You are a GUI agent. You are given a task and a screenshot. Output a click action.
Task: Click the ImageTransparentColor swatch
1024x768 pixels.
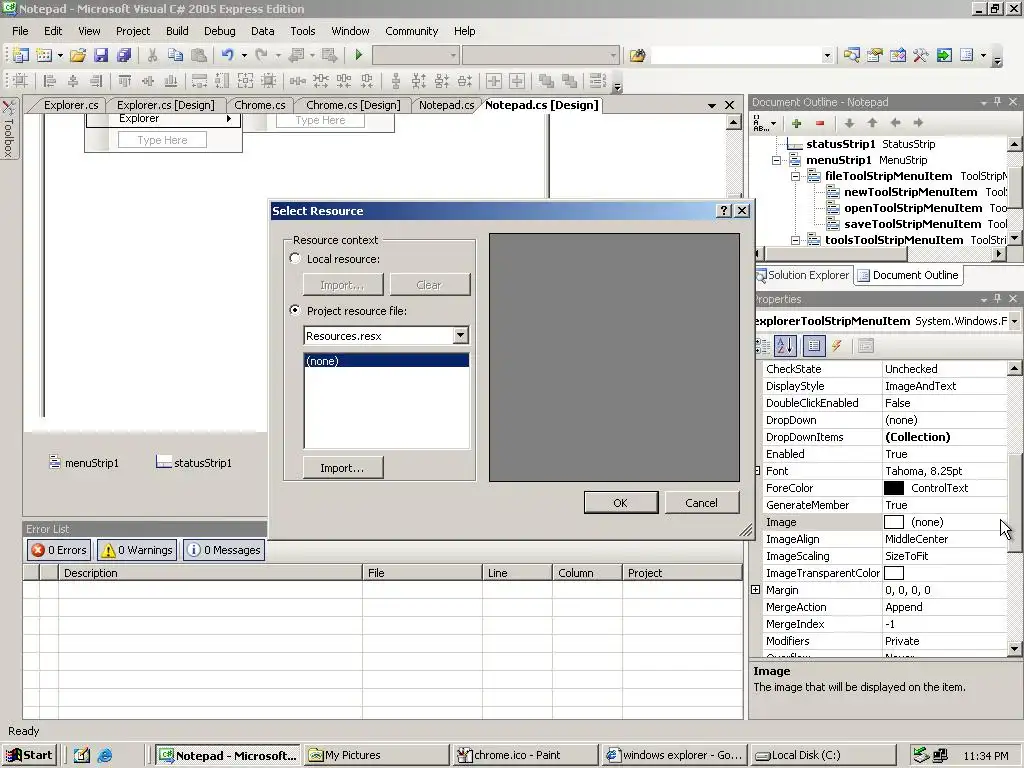click(x=893, y=573)
